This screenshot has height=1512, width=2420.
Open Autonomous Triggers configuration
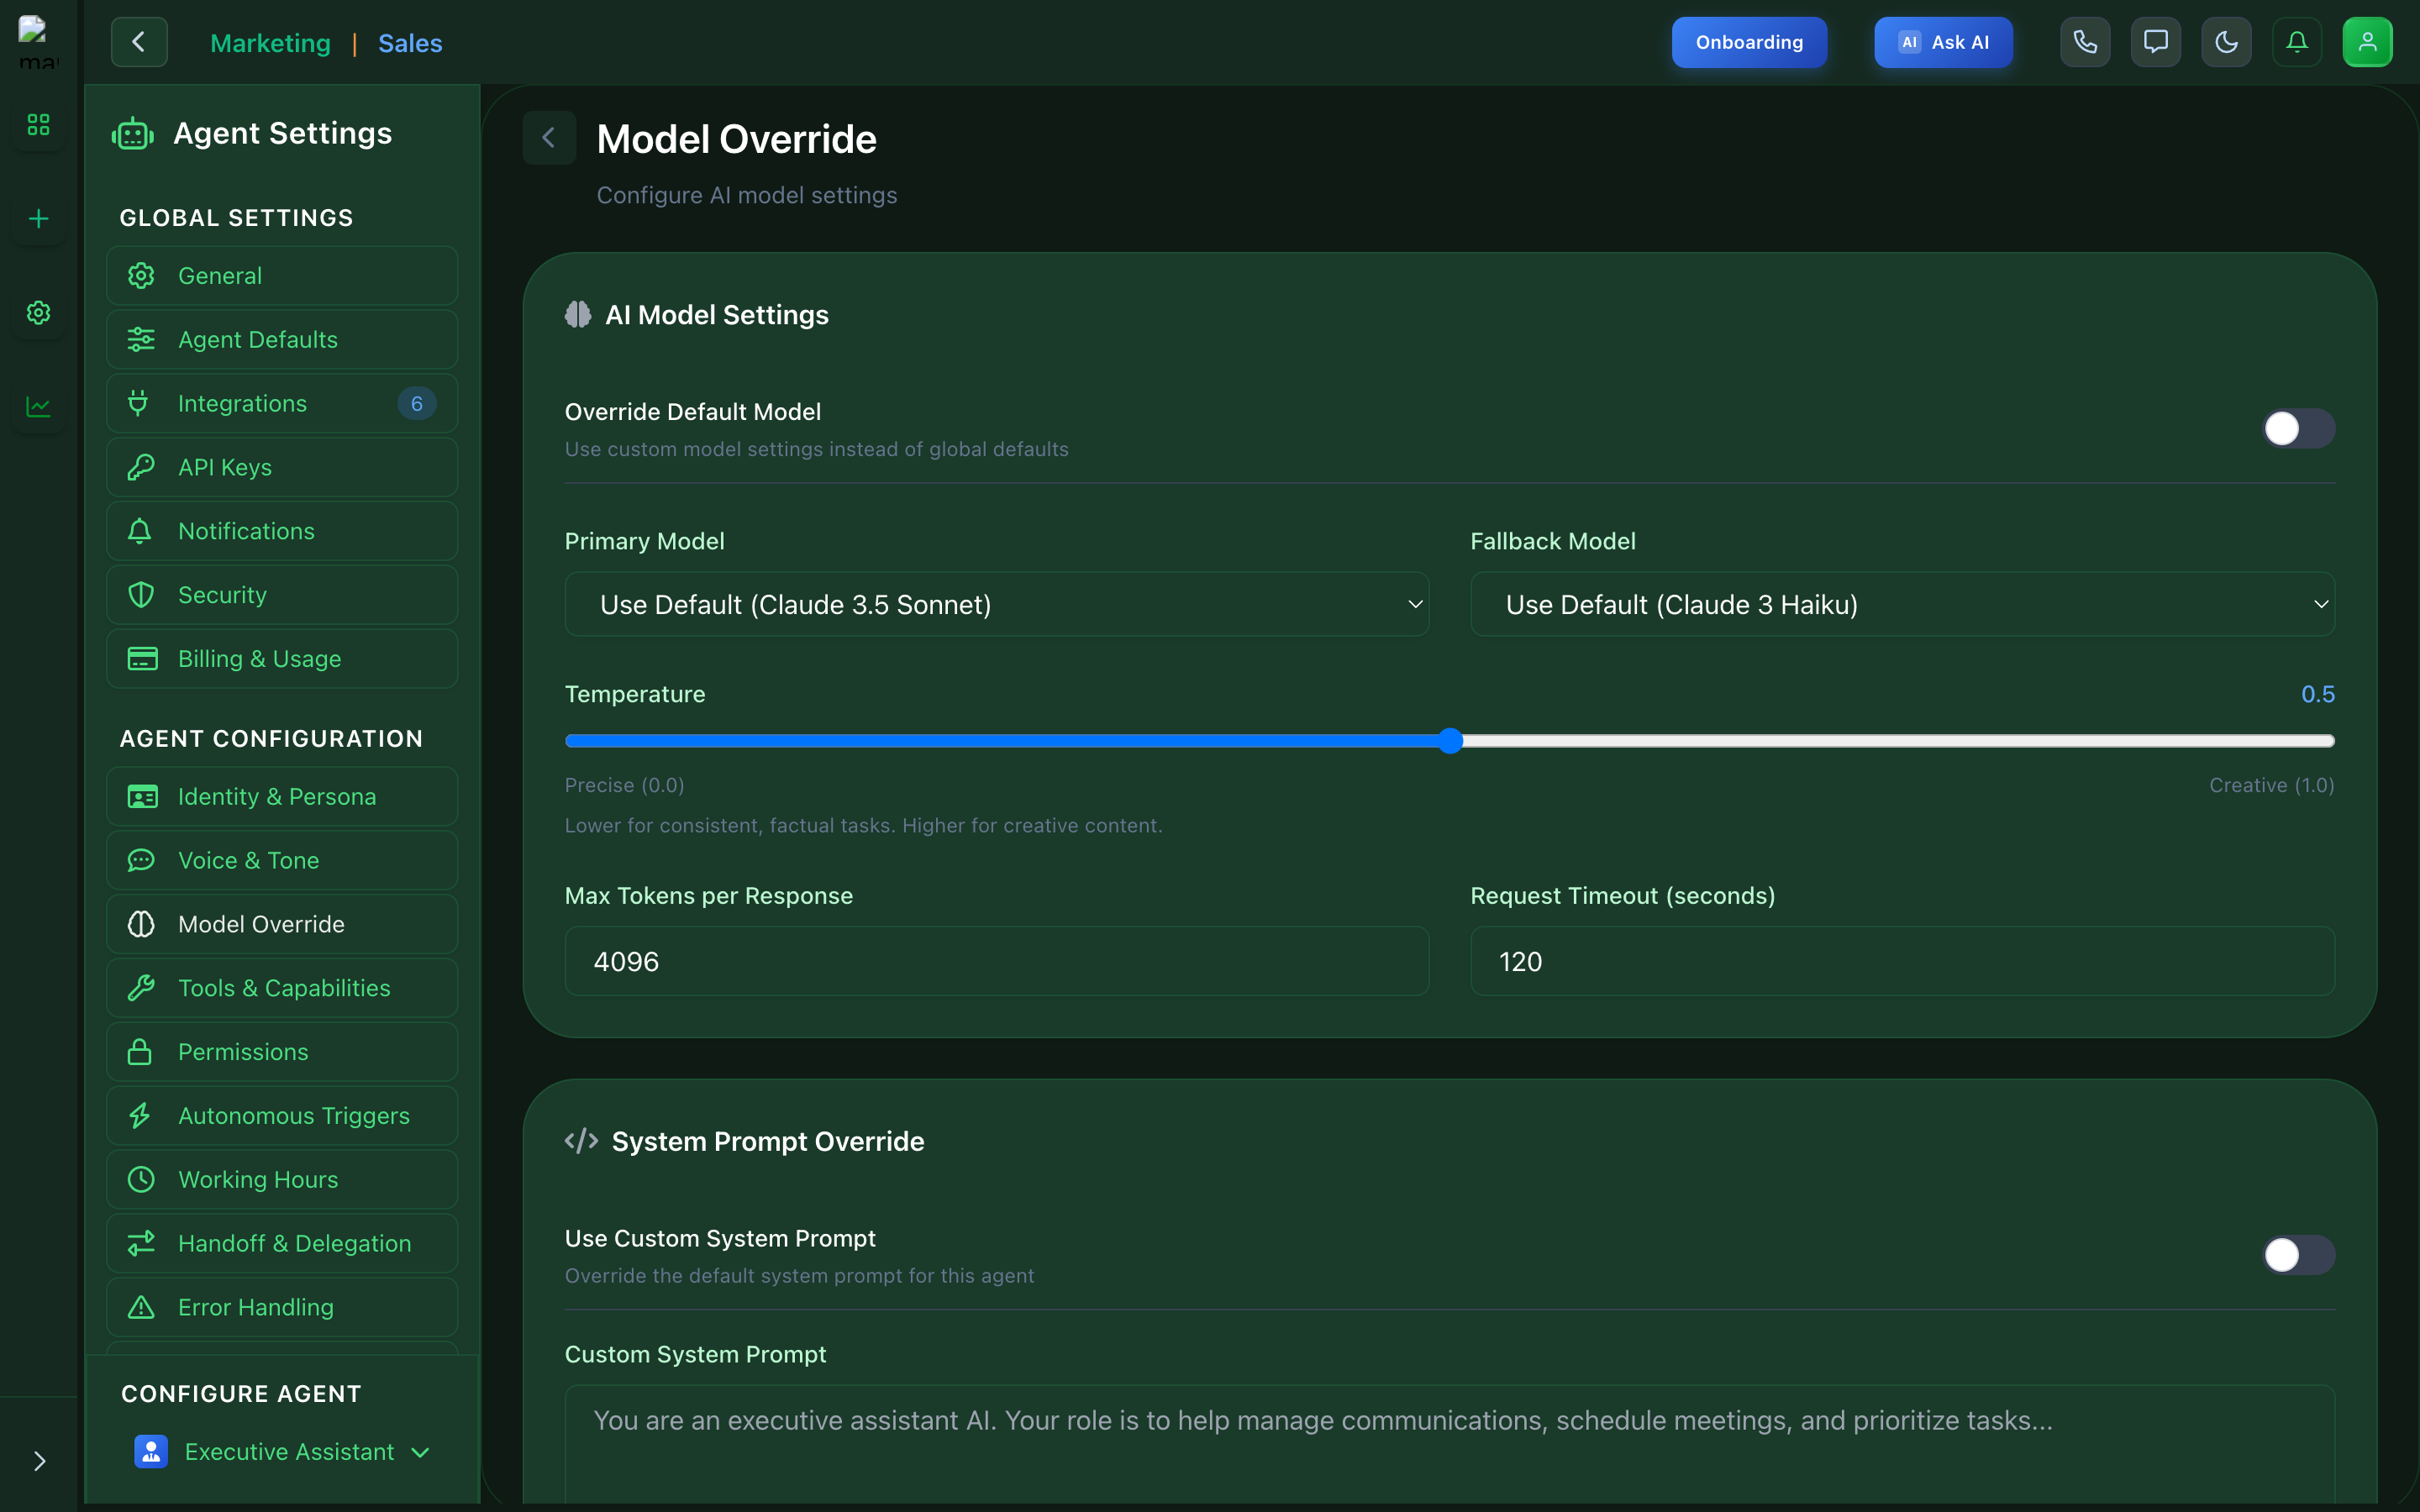coord(282,1116)
